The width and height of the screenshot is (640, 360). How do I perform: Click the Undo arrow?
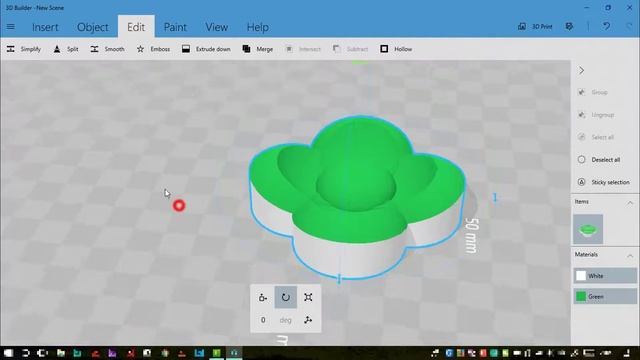coord(607,27)
